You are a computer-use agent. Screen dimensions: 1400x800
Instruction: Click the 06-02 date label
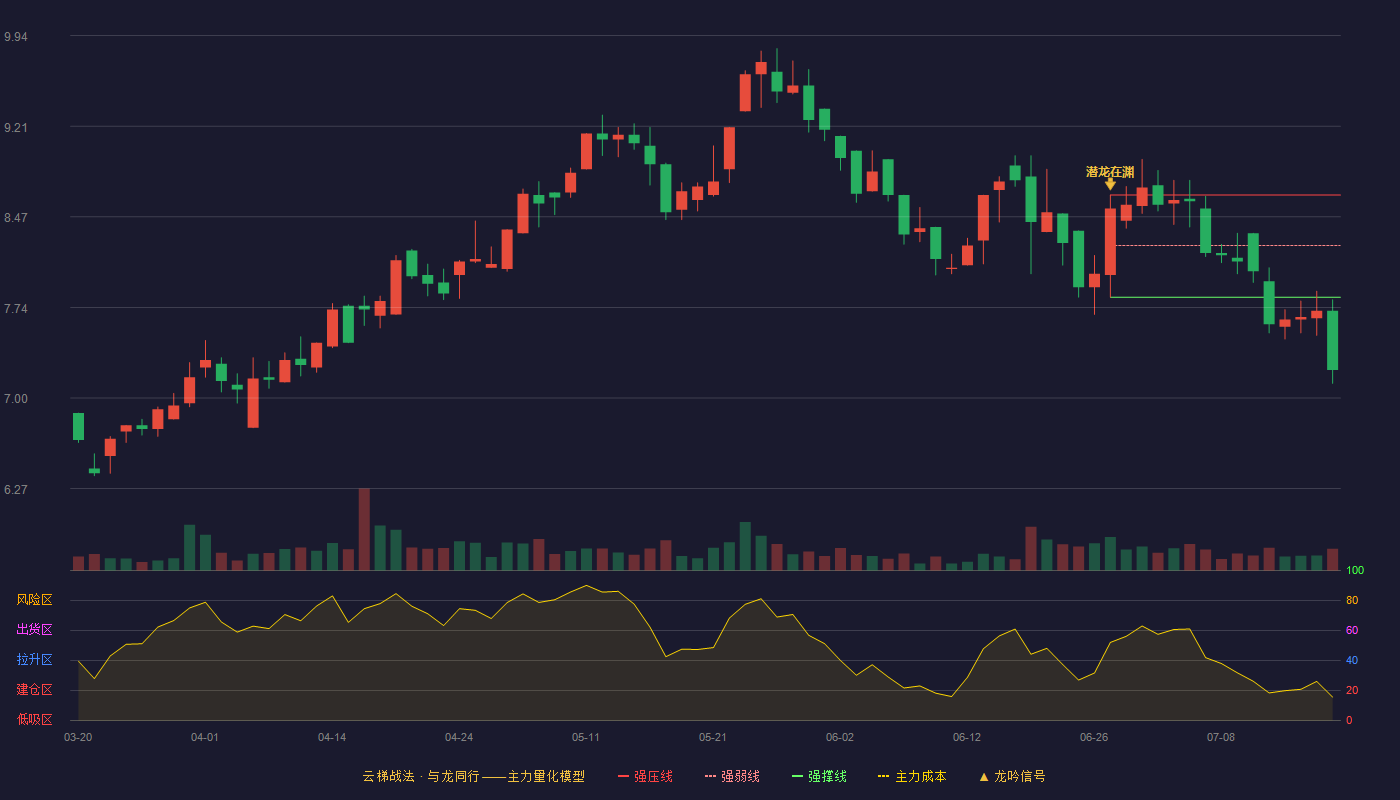pos(840,737)
